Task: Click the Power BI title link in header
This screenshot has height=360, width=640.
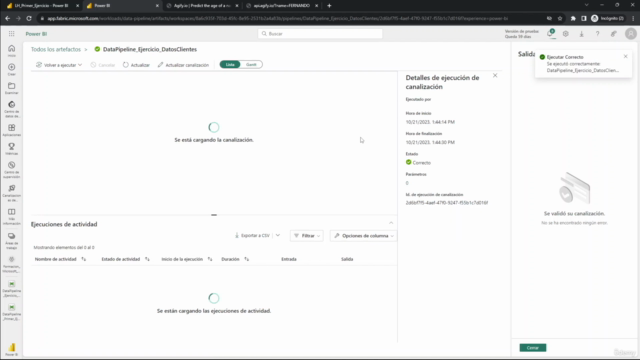Action: pos(36,34)
